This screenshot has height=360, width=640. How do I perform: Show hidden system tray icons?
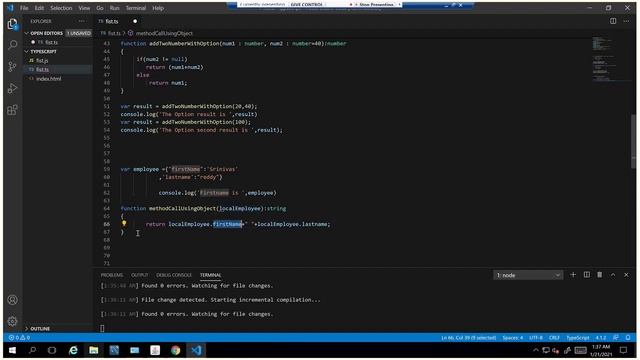[x=536, y=350]
